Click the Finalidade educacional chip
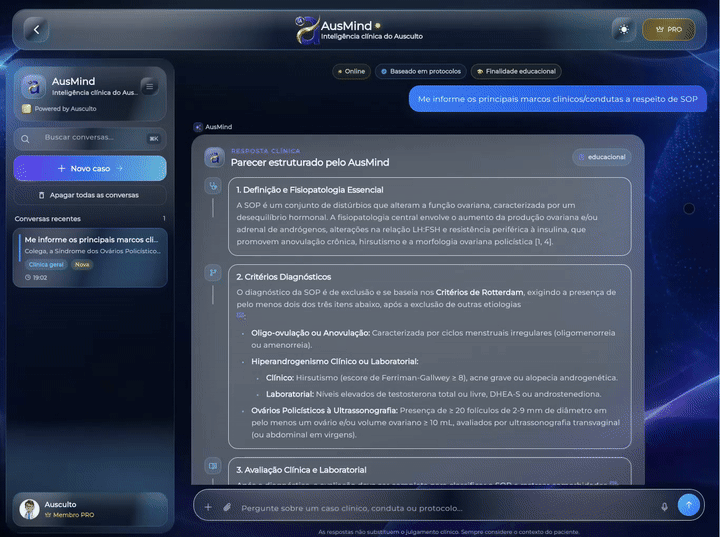The image size is (720, 537). (516, 72)
